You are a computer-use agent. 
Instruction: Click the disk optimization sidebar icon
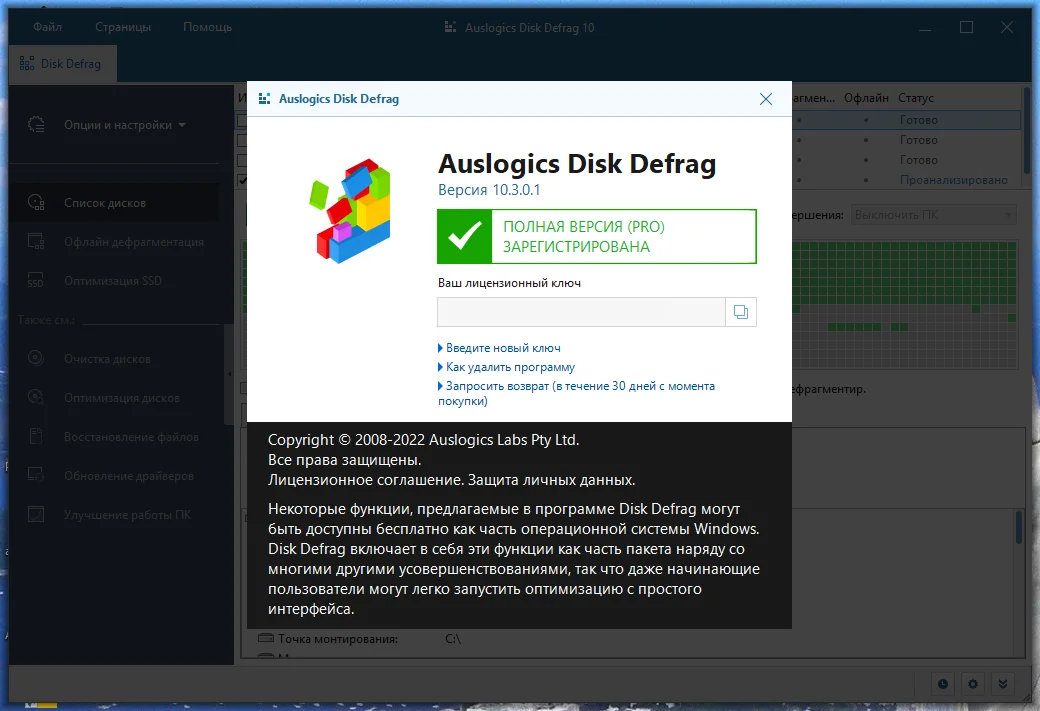click(36, 397)
